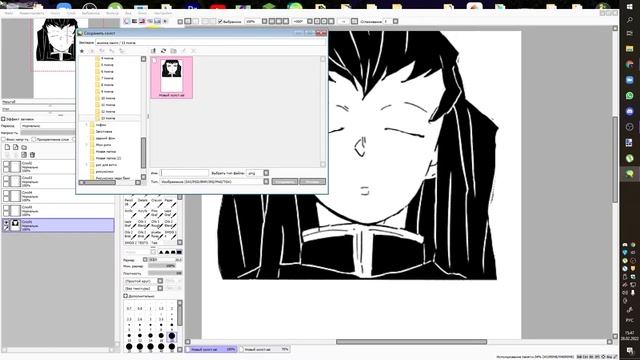The width and height of the screenshot is (640, 360).
Task: Open the RGB slider panel icon
Action: click(x=134, y=21)
